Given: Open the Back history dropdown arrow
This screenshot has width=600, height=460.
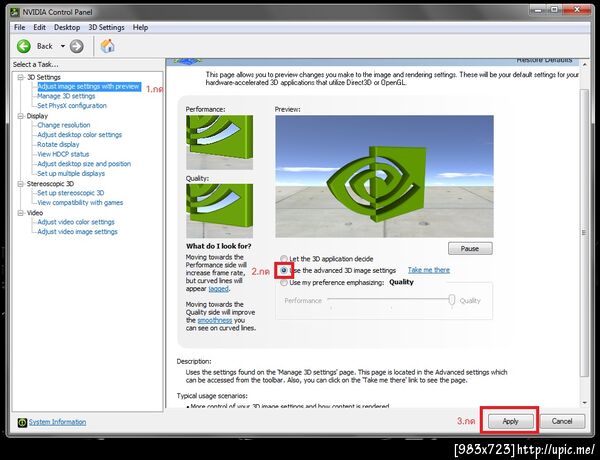Looking at the screenshot, I should coord(62,46).
